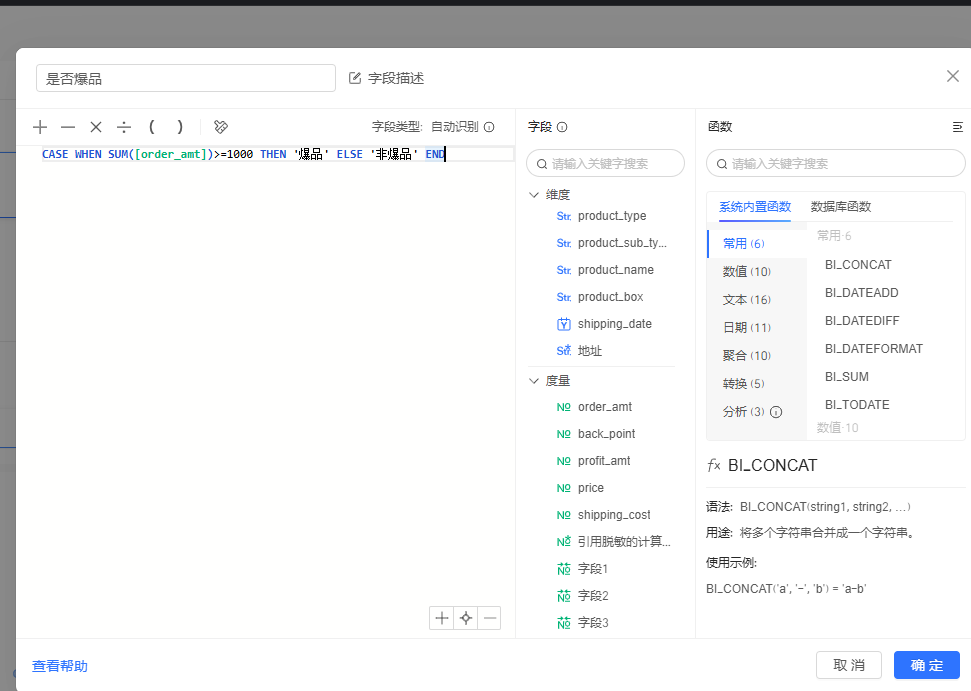Insert a left parenthesis
Viewport: 971px width, 691px height.
tap(151, 127)
